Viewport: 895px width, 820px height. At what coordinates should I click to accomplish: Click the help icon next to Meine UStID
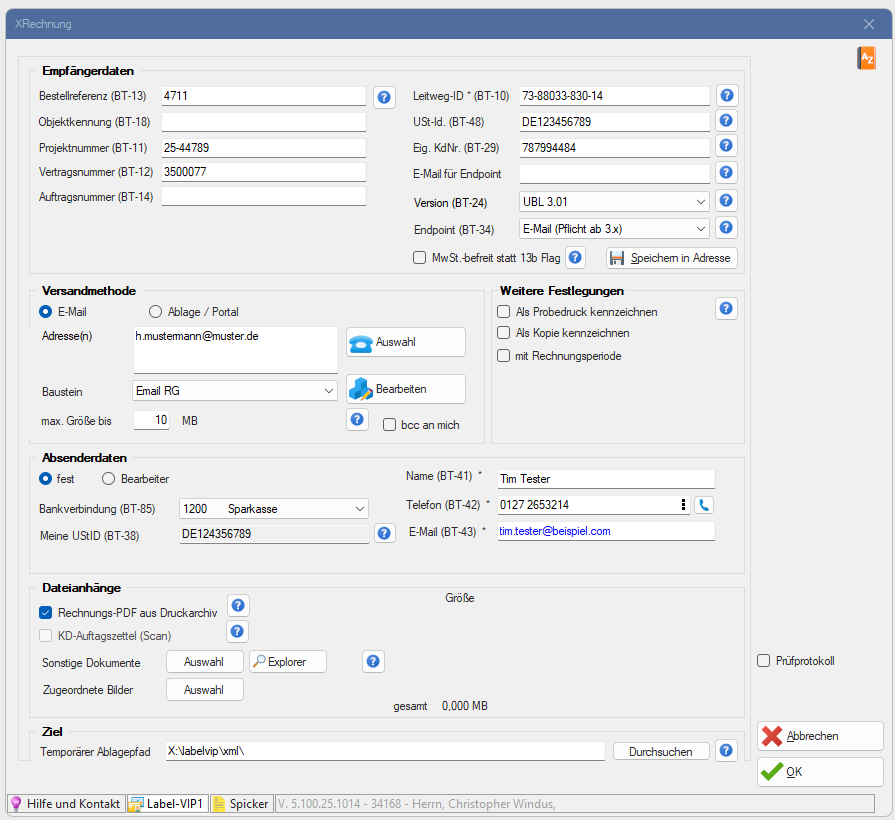[385, 534]
